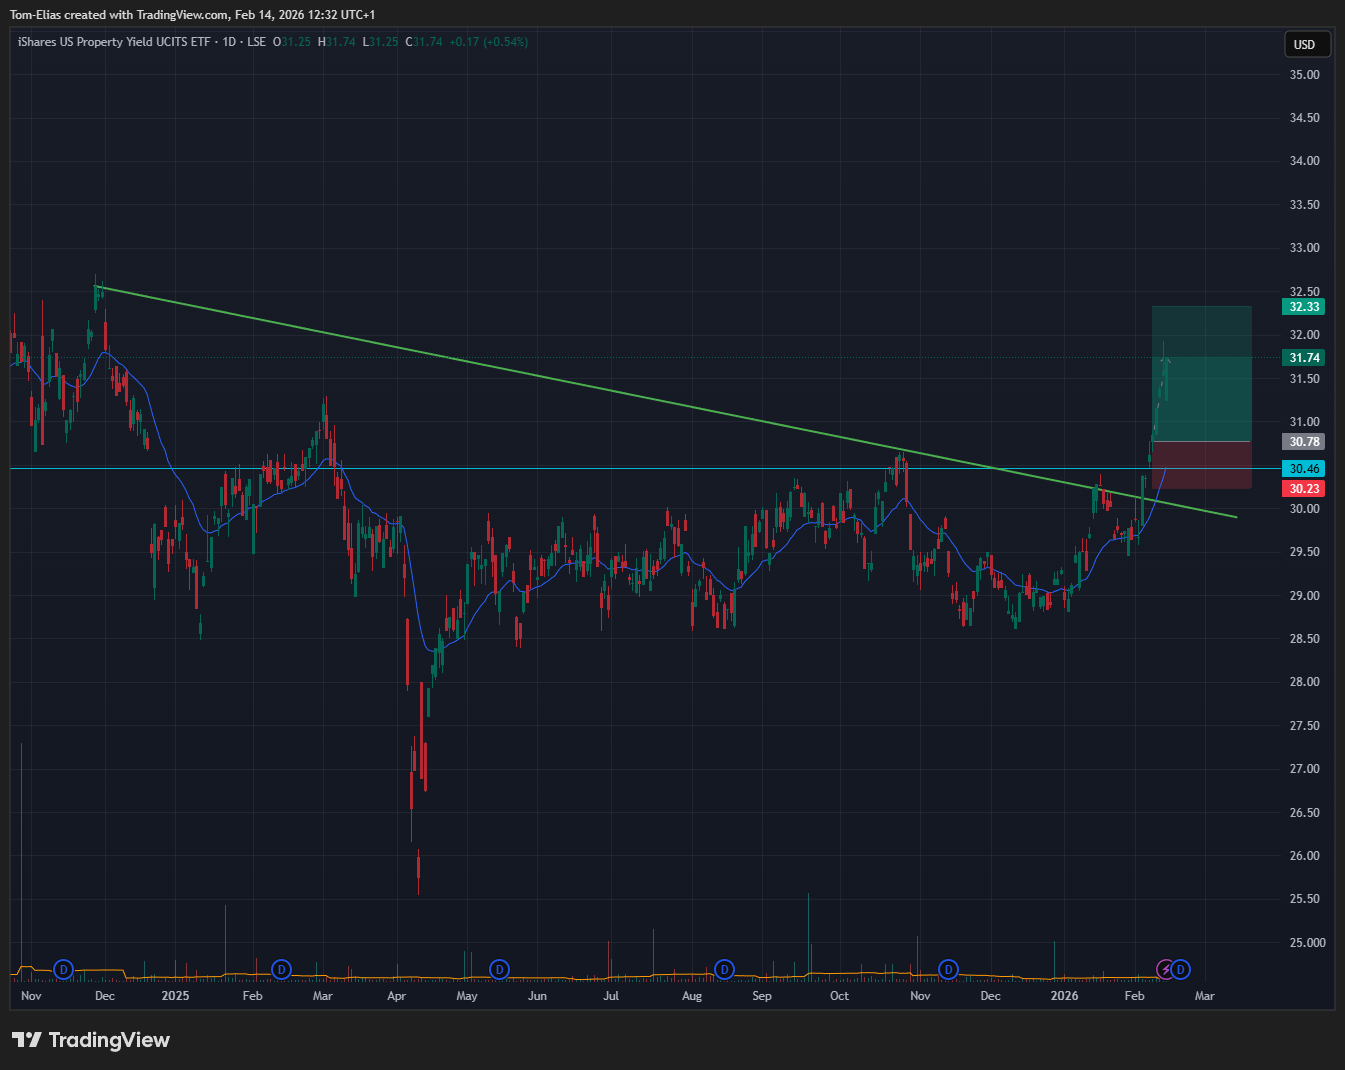Image resolution: width=1345 pixels, height=1070 pixels.
Task: Click the dividend marker at mid-May
Action: click(499, 969)
